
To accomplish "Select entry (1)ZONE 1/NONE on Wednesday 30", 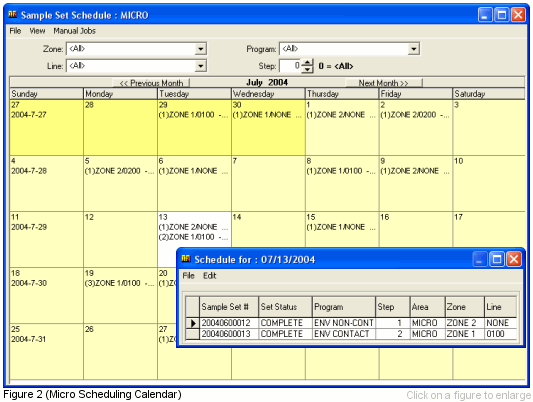I will coord(267,115).
